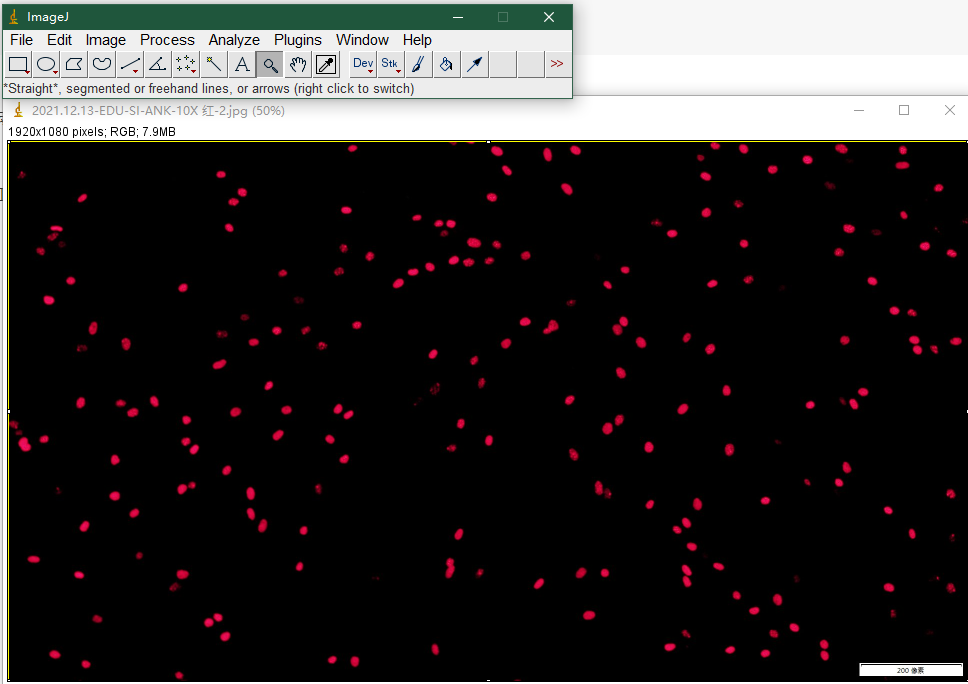Expand more tools with the >> button
This screenshot has width=968, height=684.
[x=557, y=64]
